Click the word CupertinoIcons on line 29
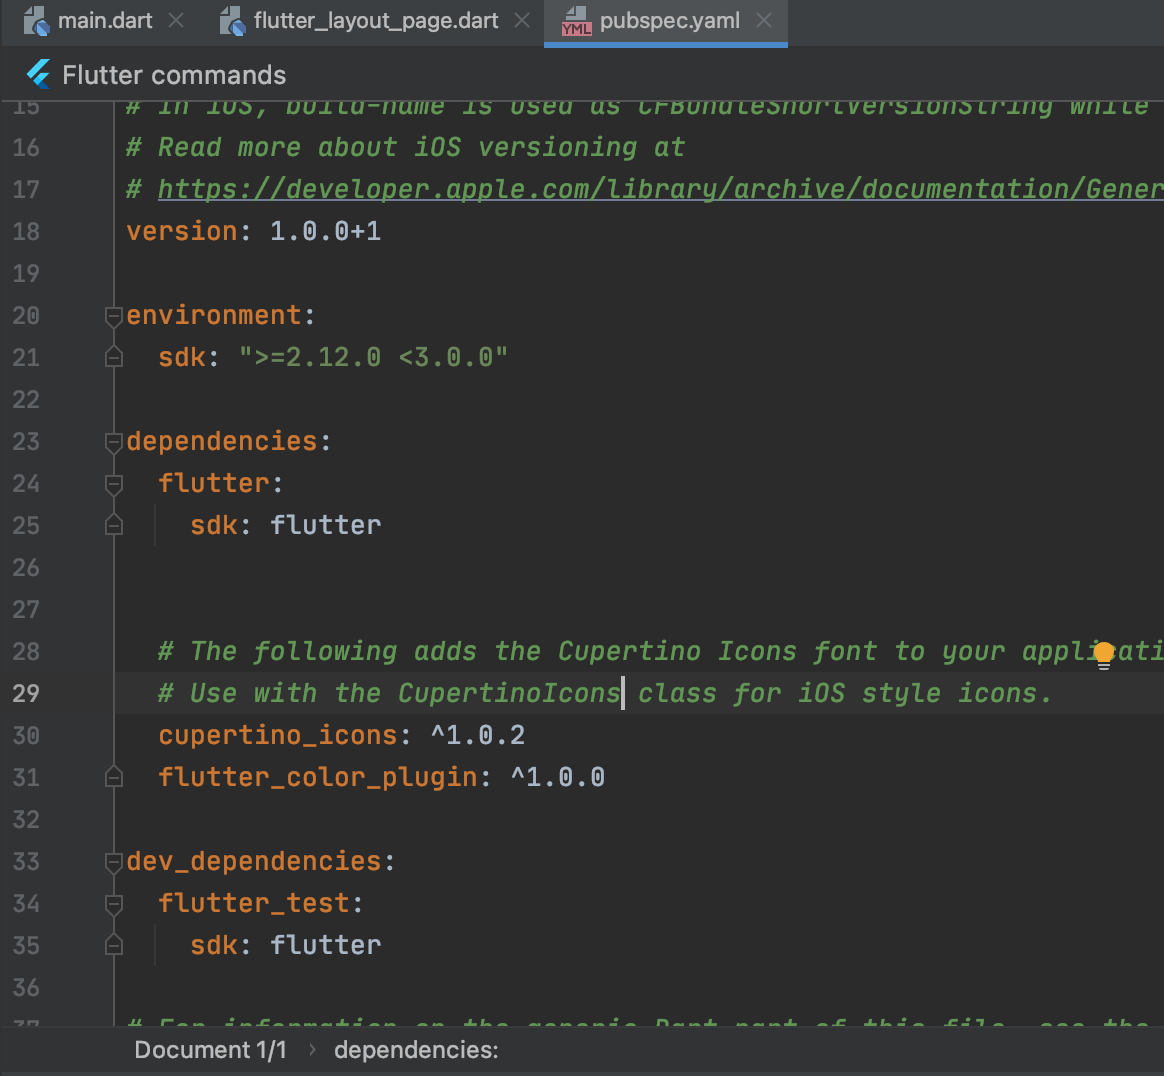The width and height of the screenshot is (1164, 1076). tap(509, 694)
